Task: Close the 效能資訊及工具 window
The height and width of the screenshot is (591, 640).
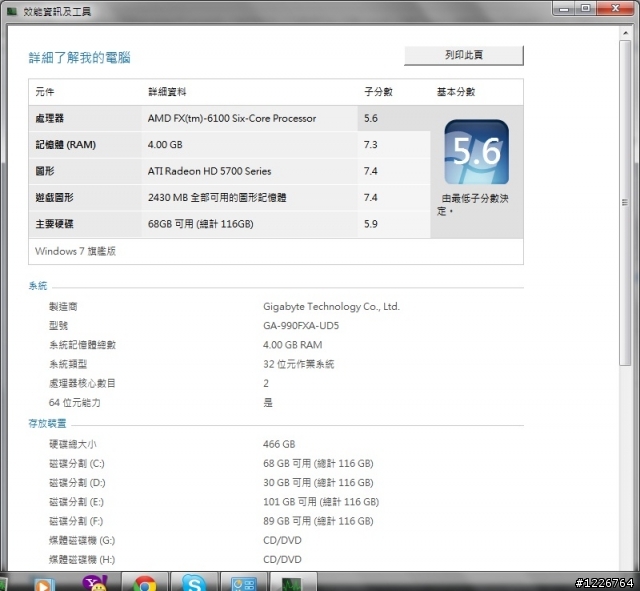Action: tap(616, 8)
